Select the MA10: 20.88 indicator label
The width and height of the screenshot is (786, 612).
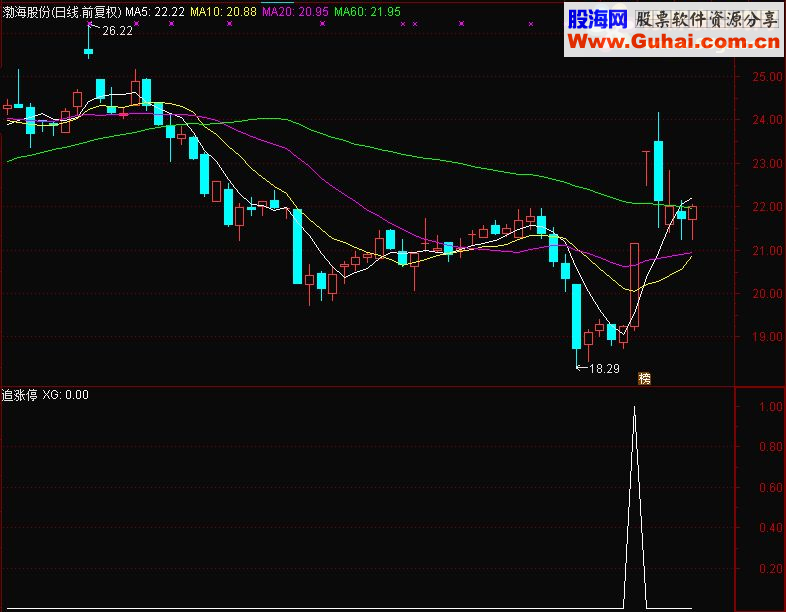pos(223,12)
